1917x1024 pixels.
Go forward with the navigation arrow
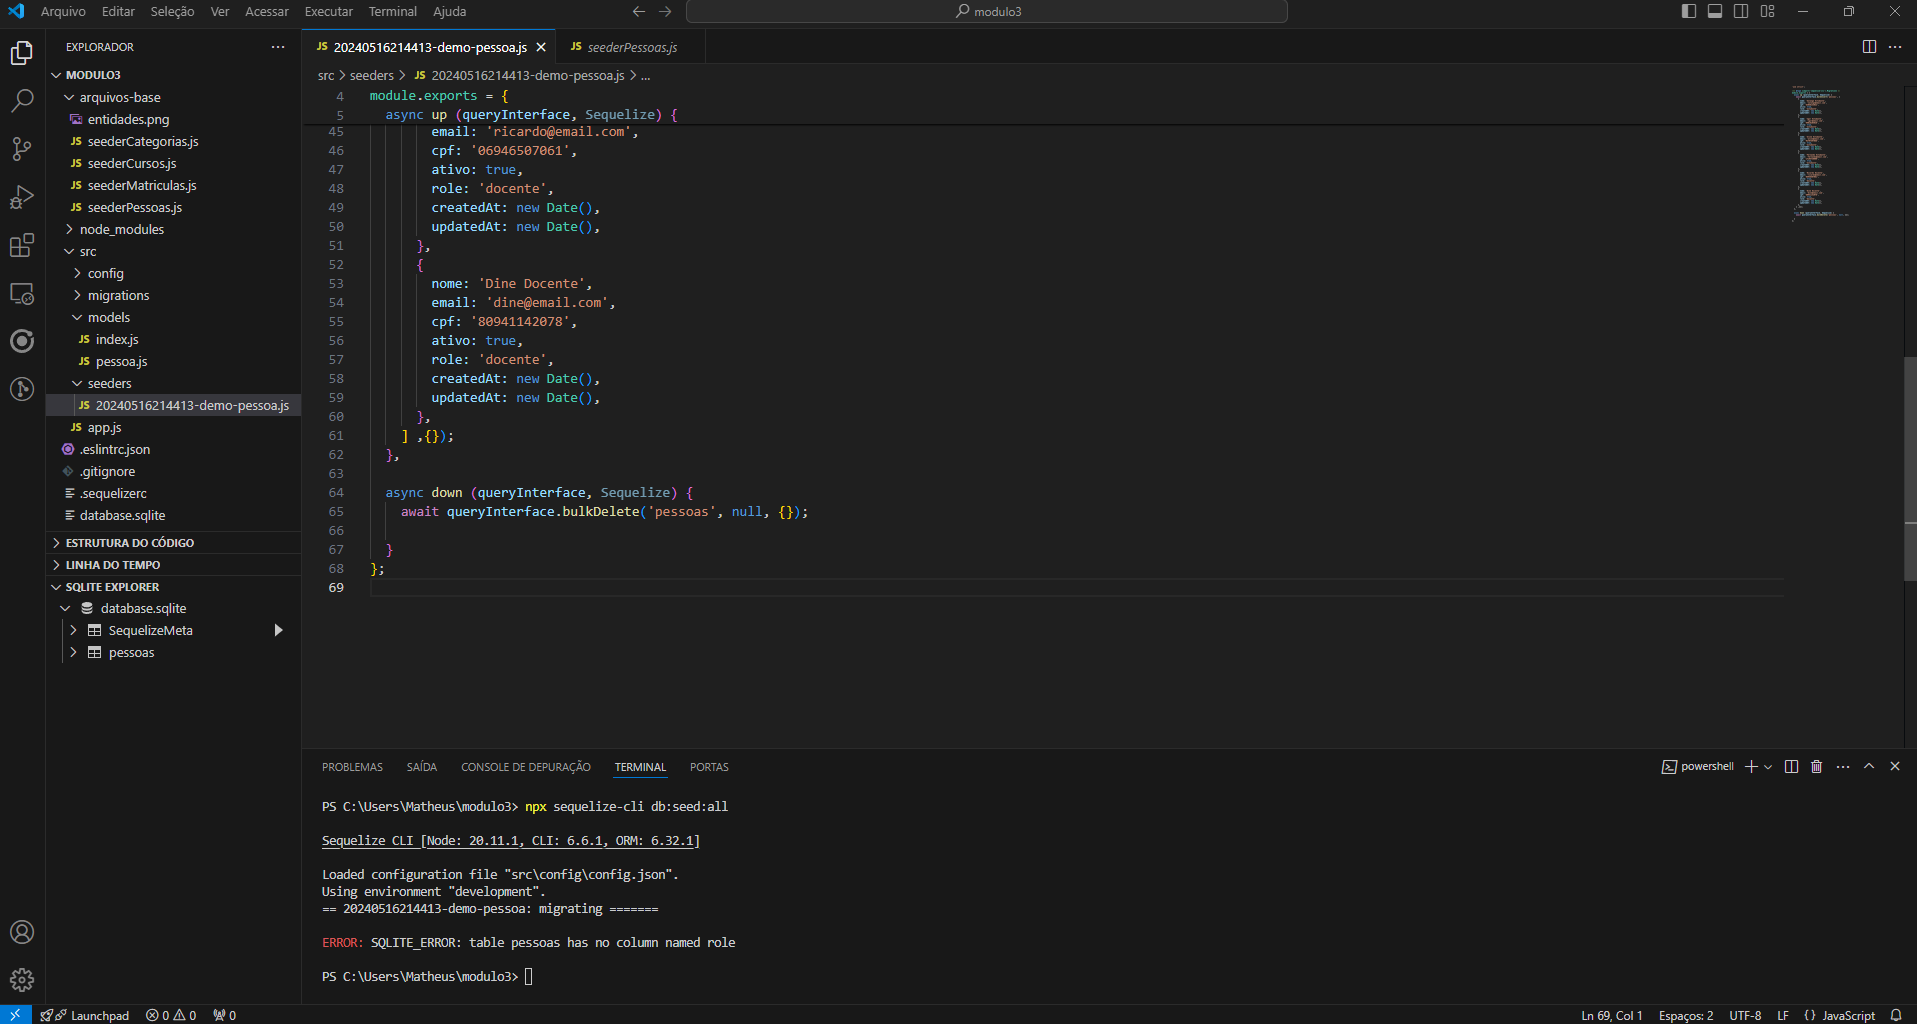pyautogui.click(x=665, y=11)
